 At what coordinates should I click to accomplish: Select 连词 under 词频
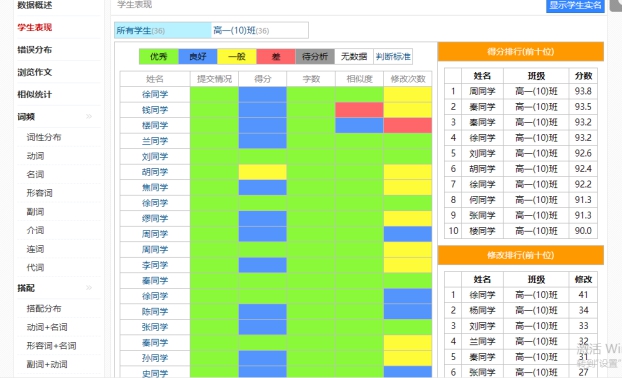[35, 249]
